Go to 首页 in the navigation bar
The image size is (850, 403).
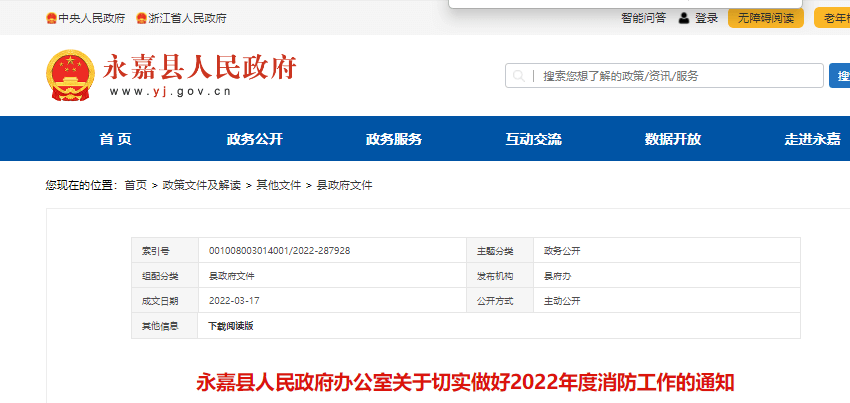point(115,139)
